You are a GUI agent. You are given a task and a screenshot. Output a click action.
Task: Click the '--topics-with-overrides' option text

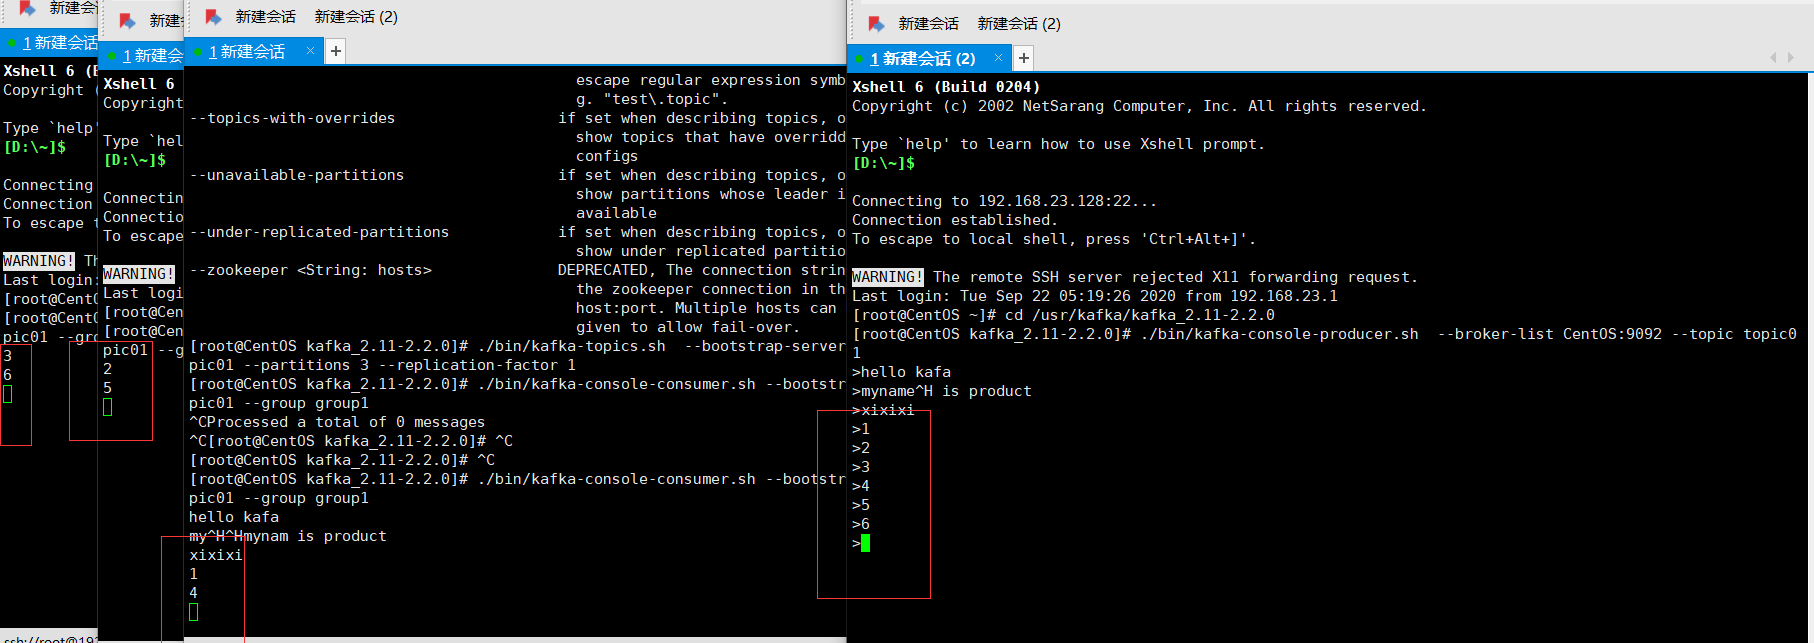(x=292, y=118)
